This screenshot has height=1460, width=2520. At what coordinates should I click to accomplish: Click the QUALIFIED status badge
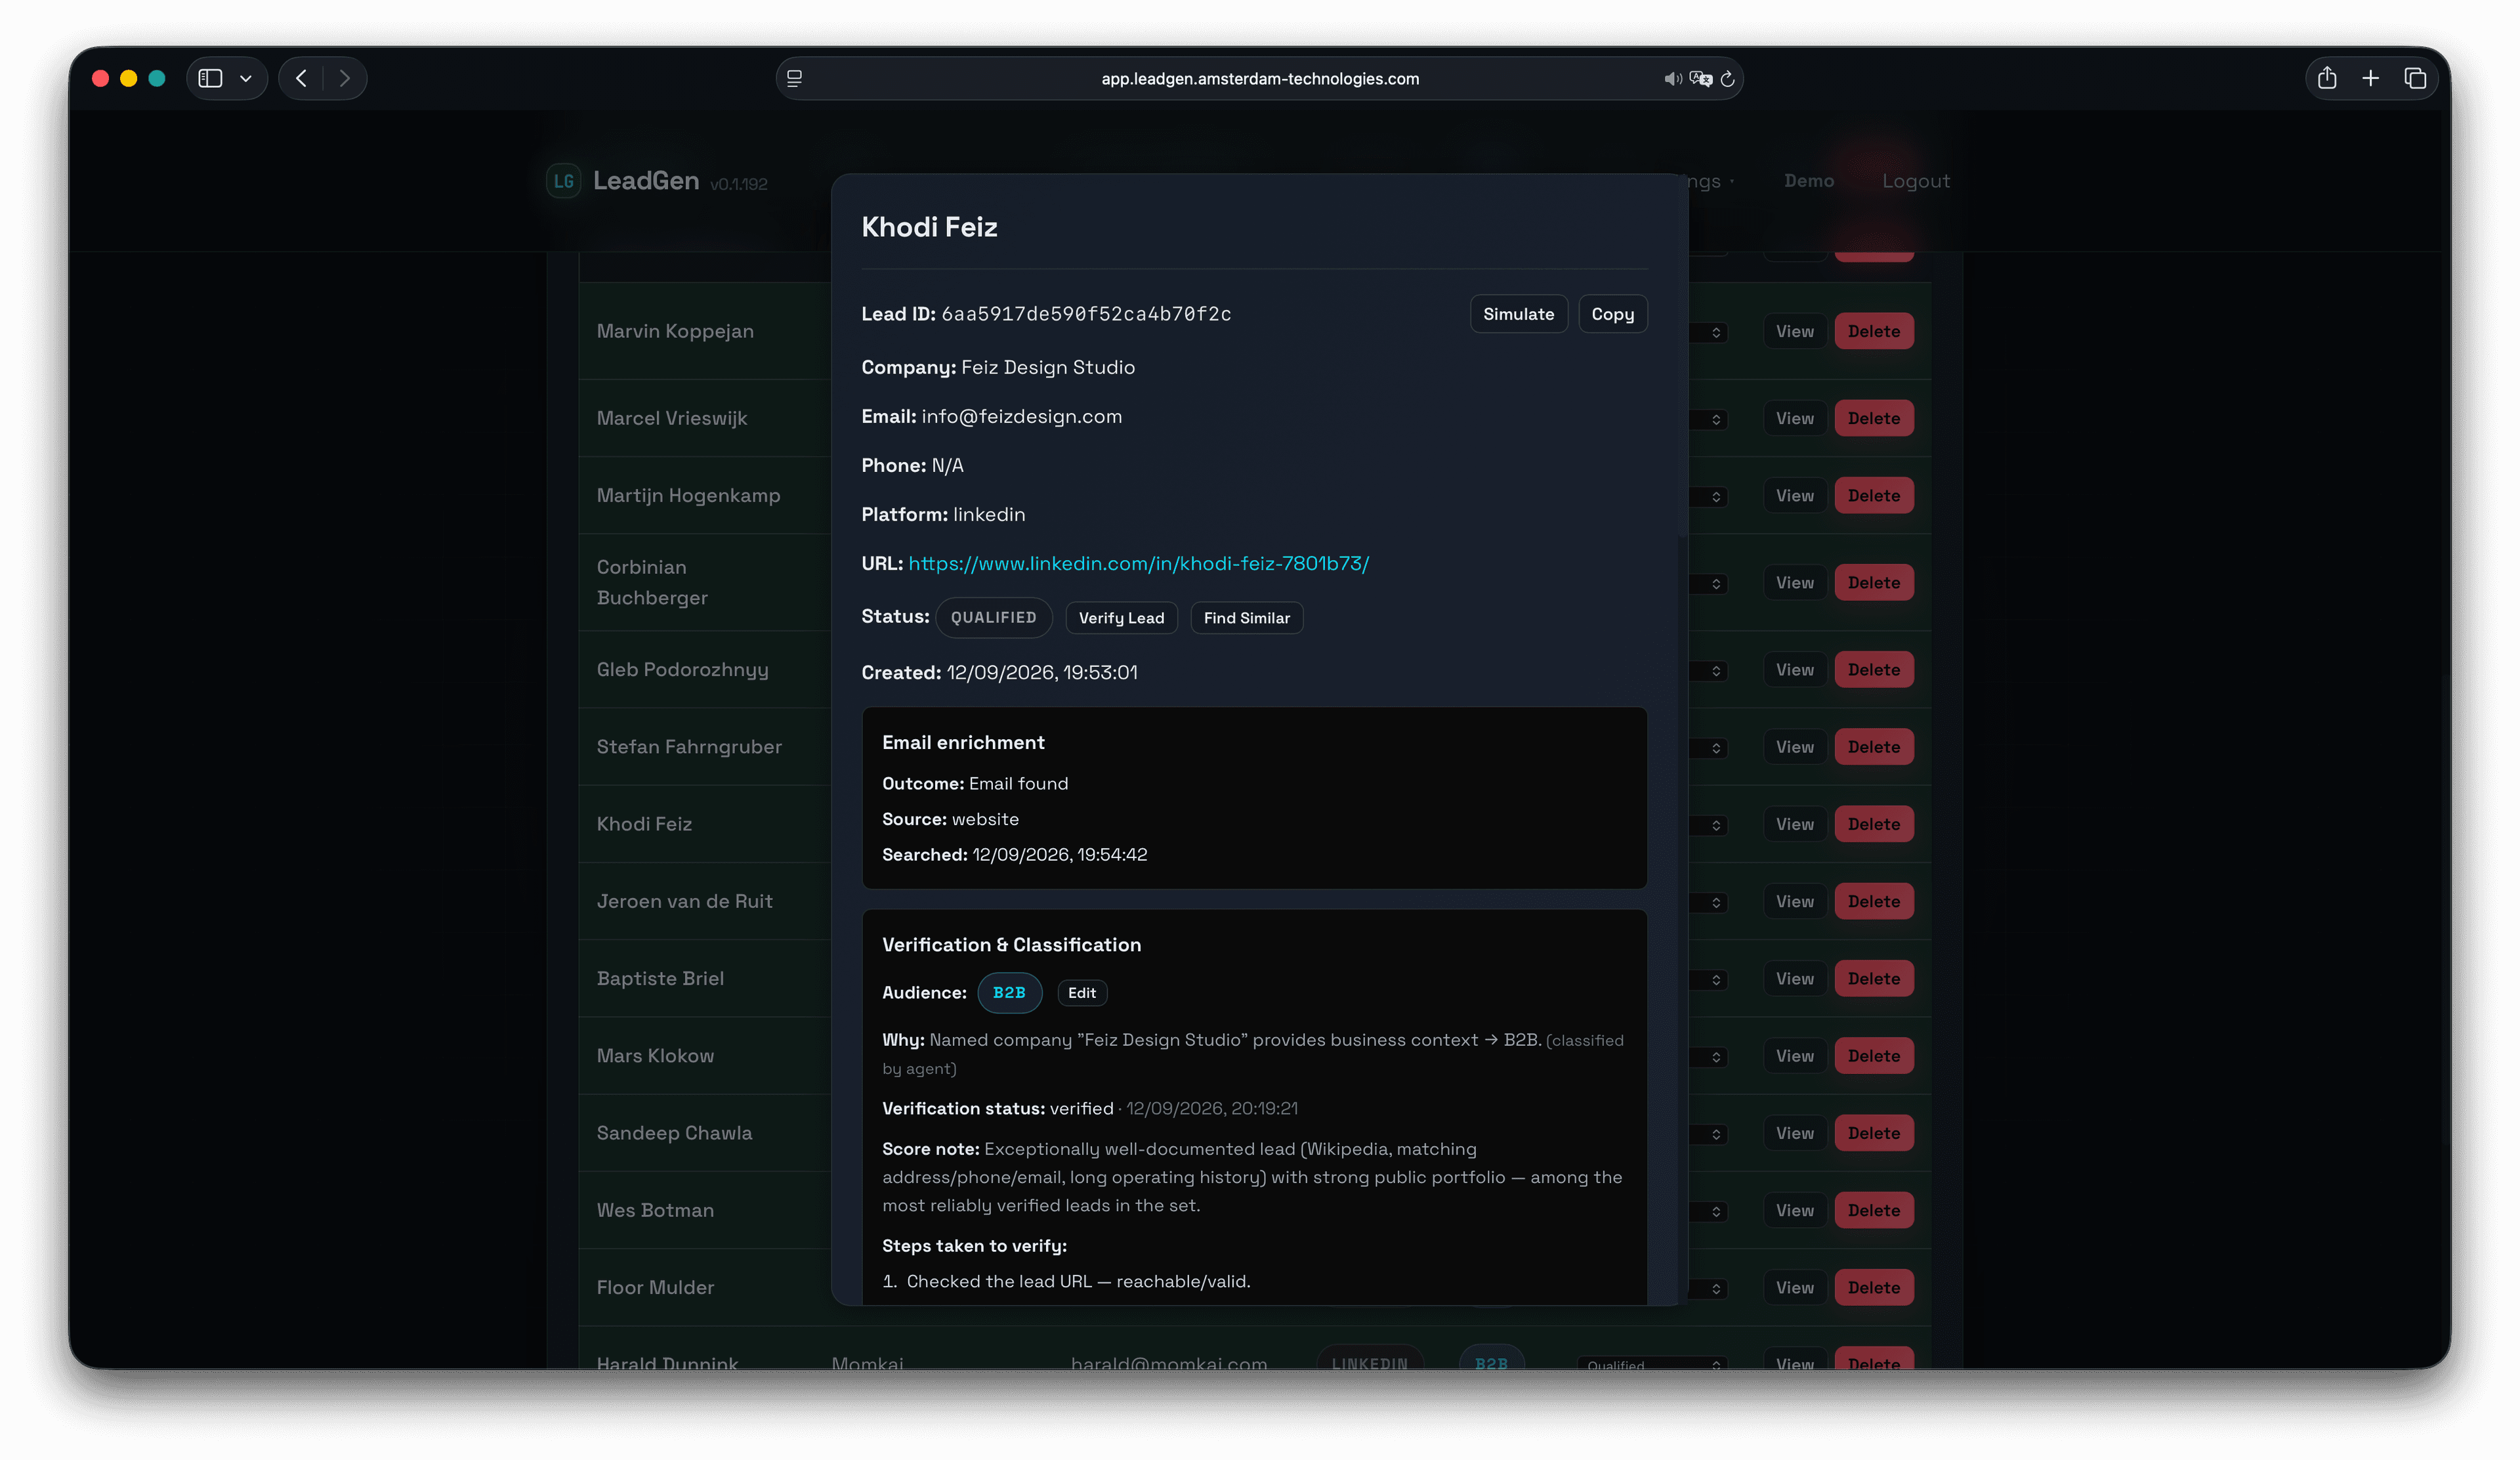click(993, 618)
